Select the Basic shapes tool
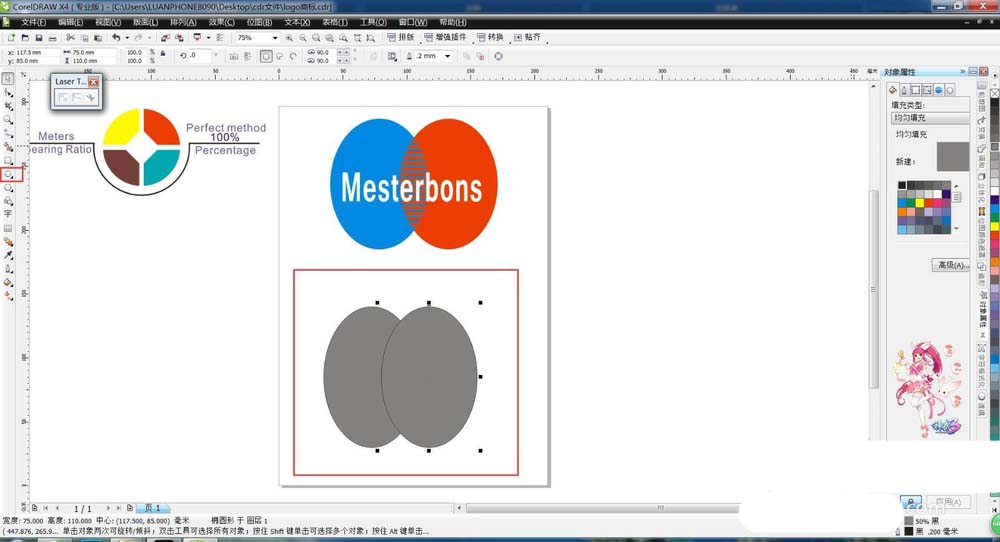Image resolution: width=1000 pixels, height=542 pixels. click(x=8, y=201)
